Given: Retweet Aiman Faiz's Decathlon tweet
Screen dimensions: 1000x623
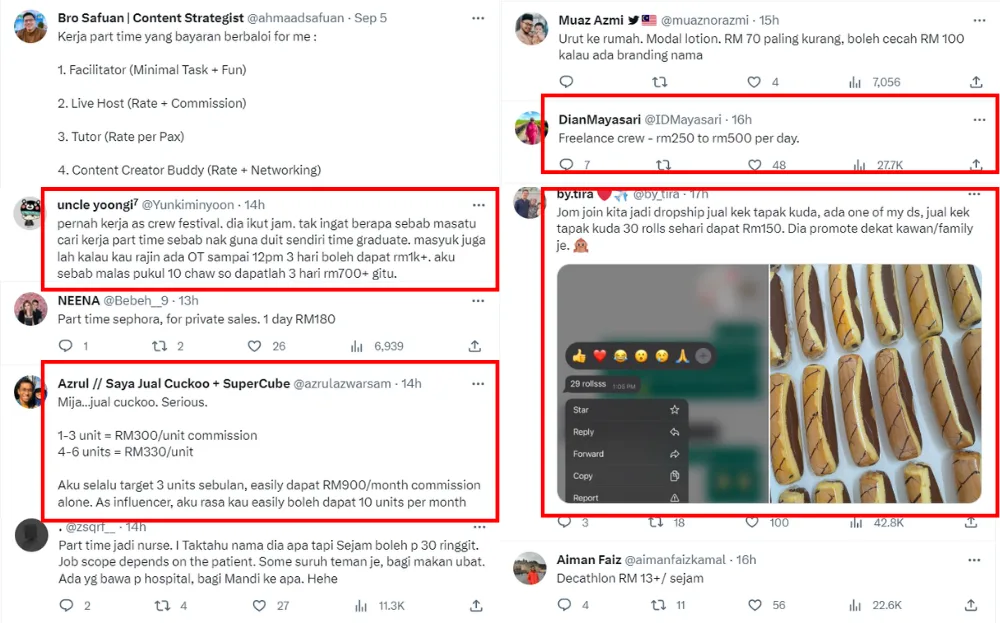Looking at the screenshot, I should point(660,605).
